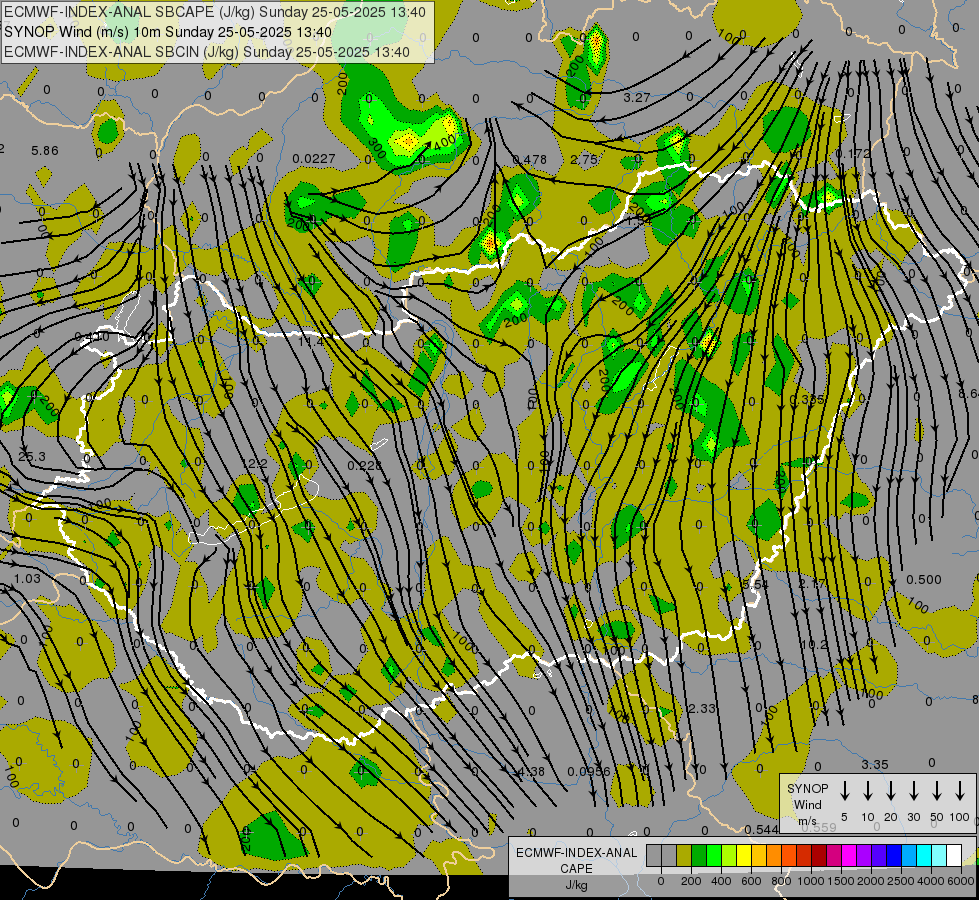Click the '2500' label on CAPE scale
Viewport: 979px width, 900px height.
[x=900, y=881]
